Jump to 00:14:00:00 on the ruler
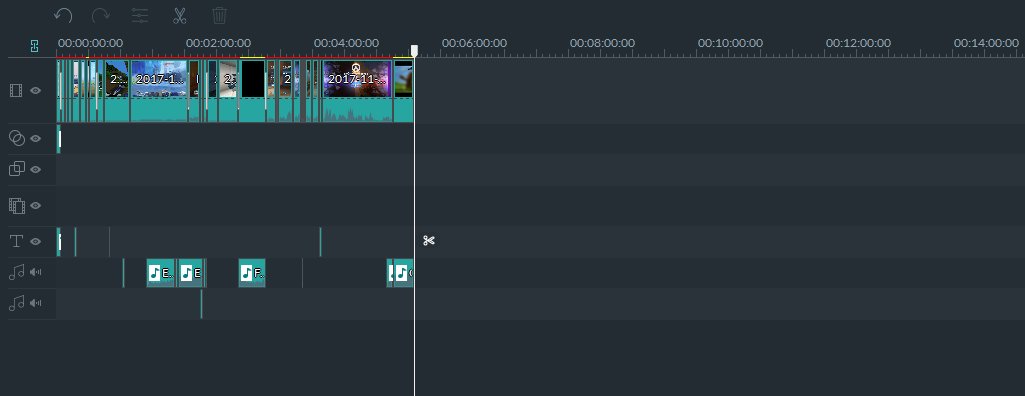Screen dimensions: 1025x396 (986, 43)
